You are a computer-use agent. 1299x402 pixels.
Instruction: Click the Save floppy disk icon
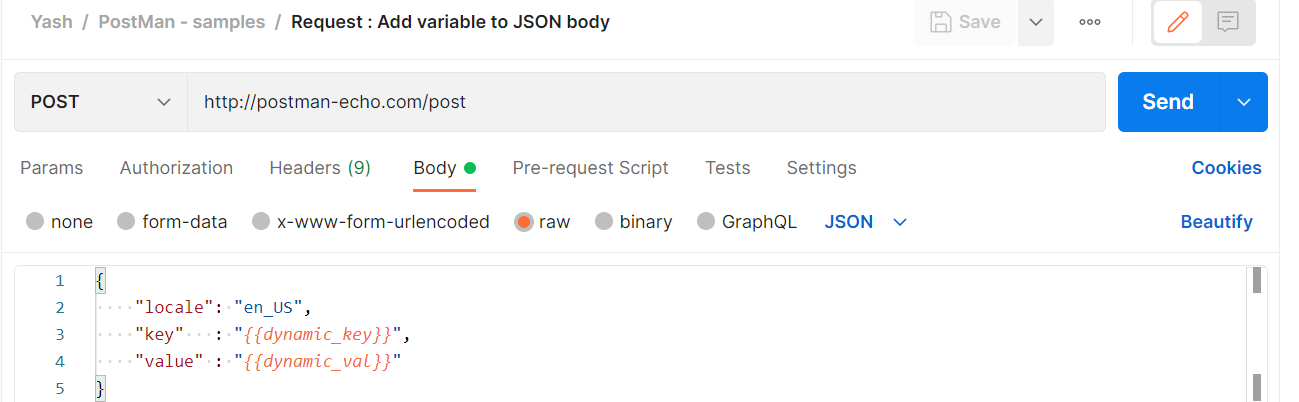(x=941, y=22)
